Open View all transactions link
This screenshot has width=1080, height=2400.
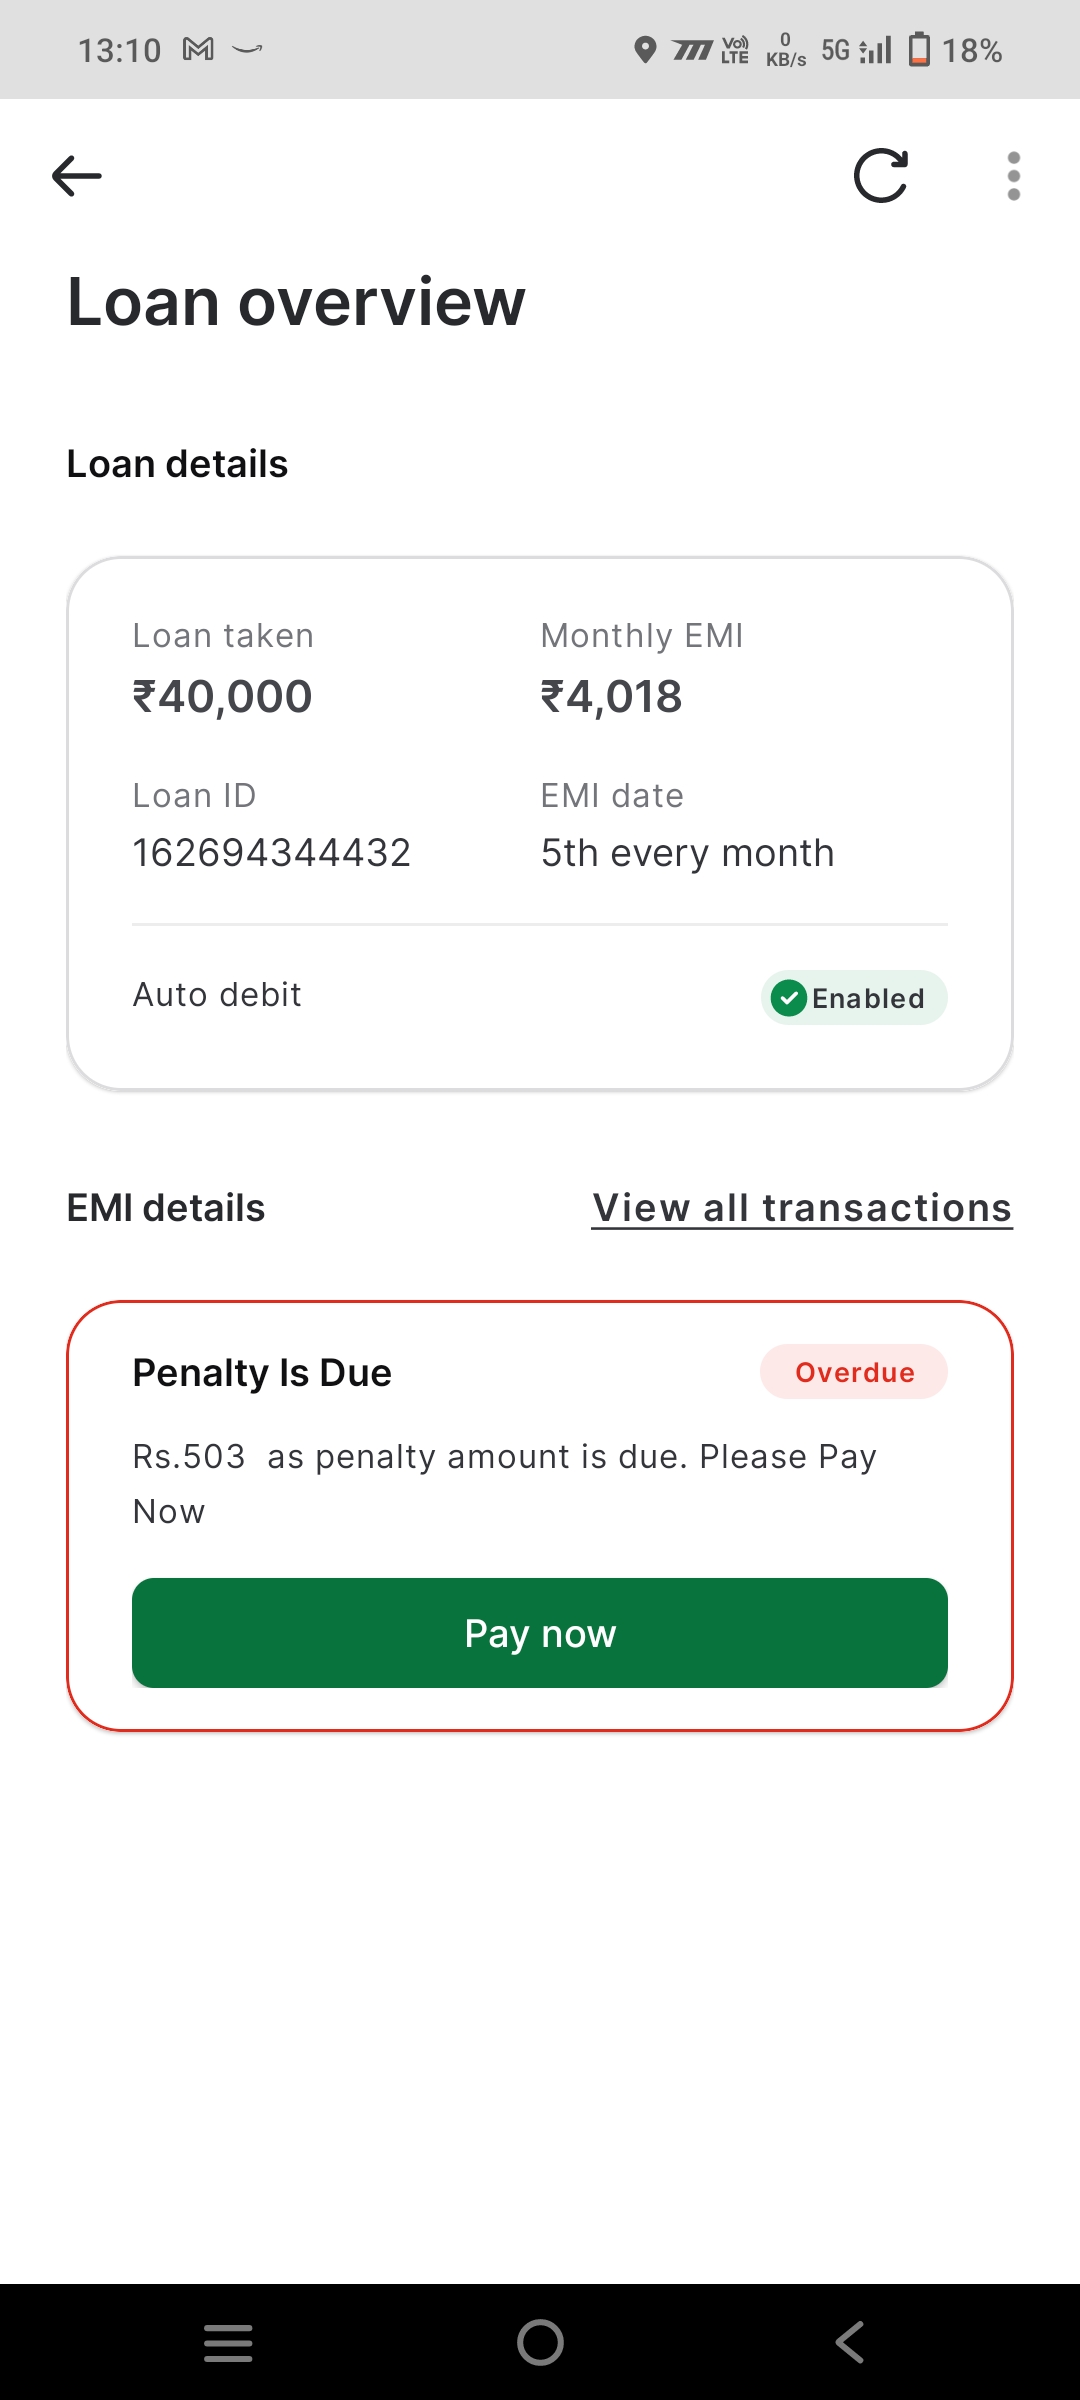pos(802,1208)
